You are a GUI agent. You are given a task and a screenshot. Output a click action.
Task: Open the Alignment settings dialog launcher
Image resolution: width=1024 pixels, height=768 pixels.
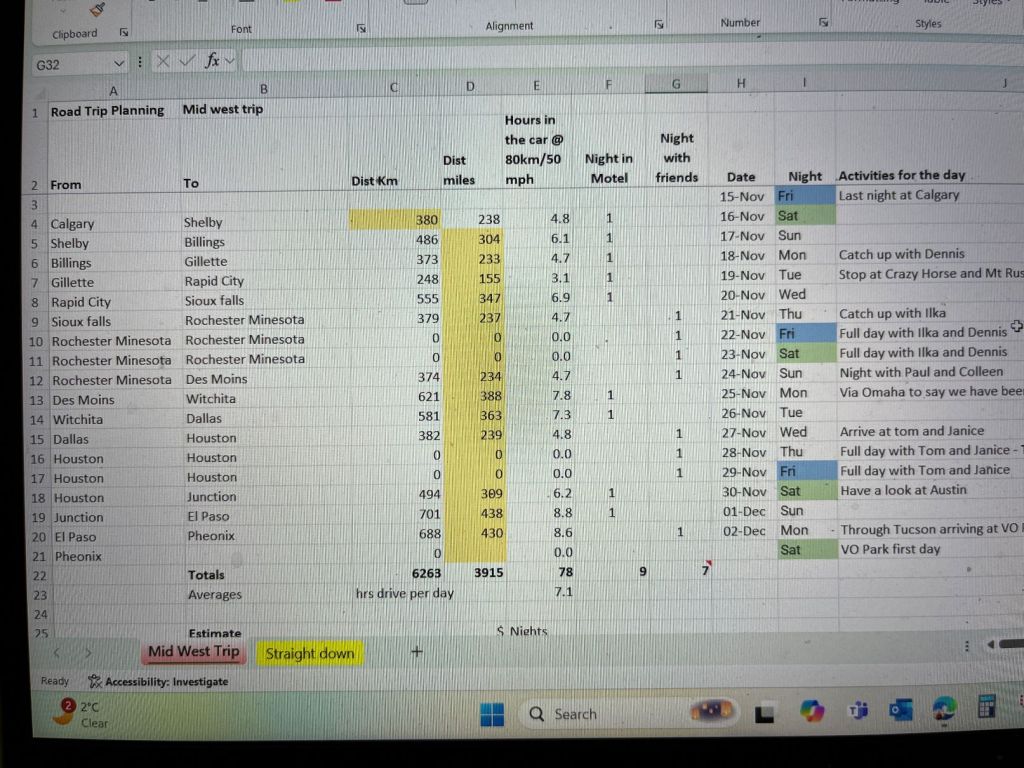[x=659, y=24]
